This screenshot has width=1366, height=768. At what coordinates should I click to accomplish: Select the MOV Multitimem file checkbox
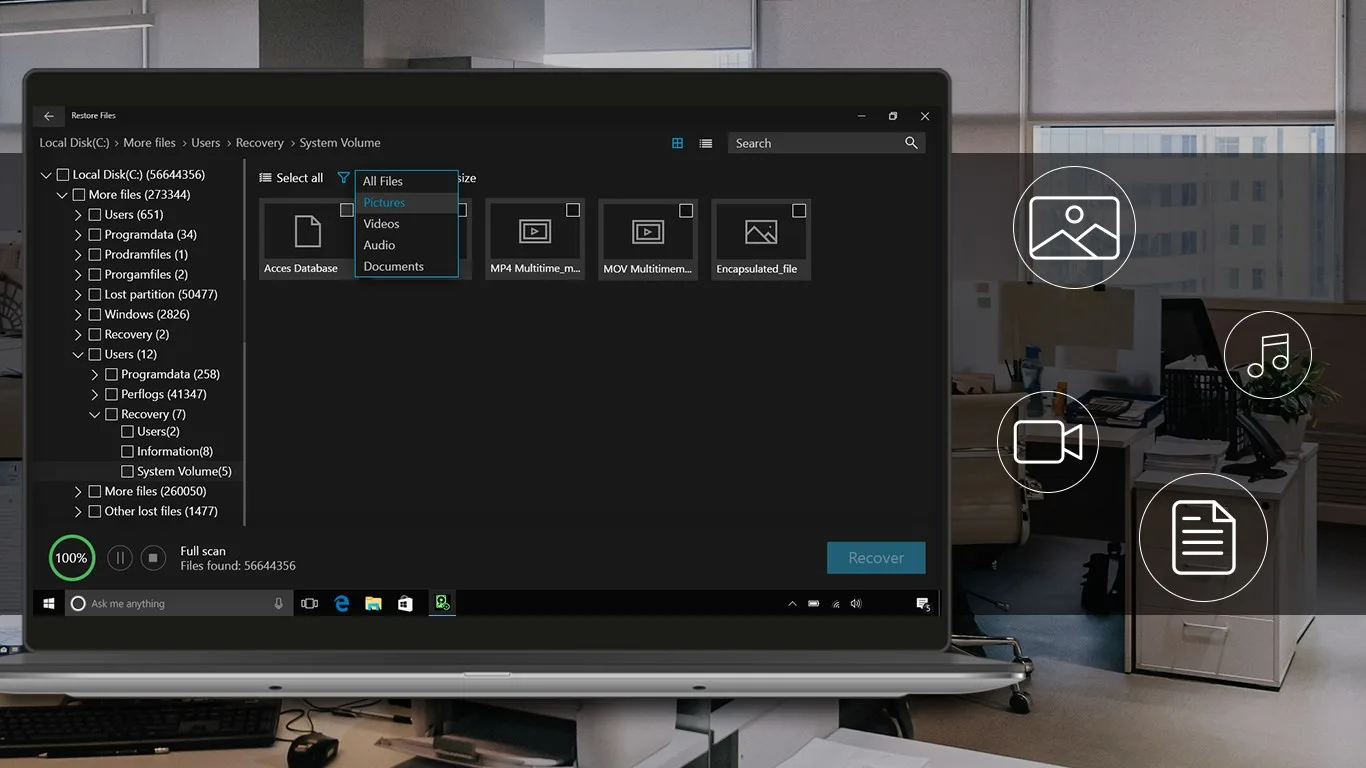pos(686,211)
